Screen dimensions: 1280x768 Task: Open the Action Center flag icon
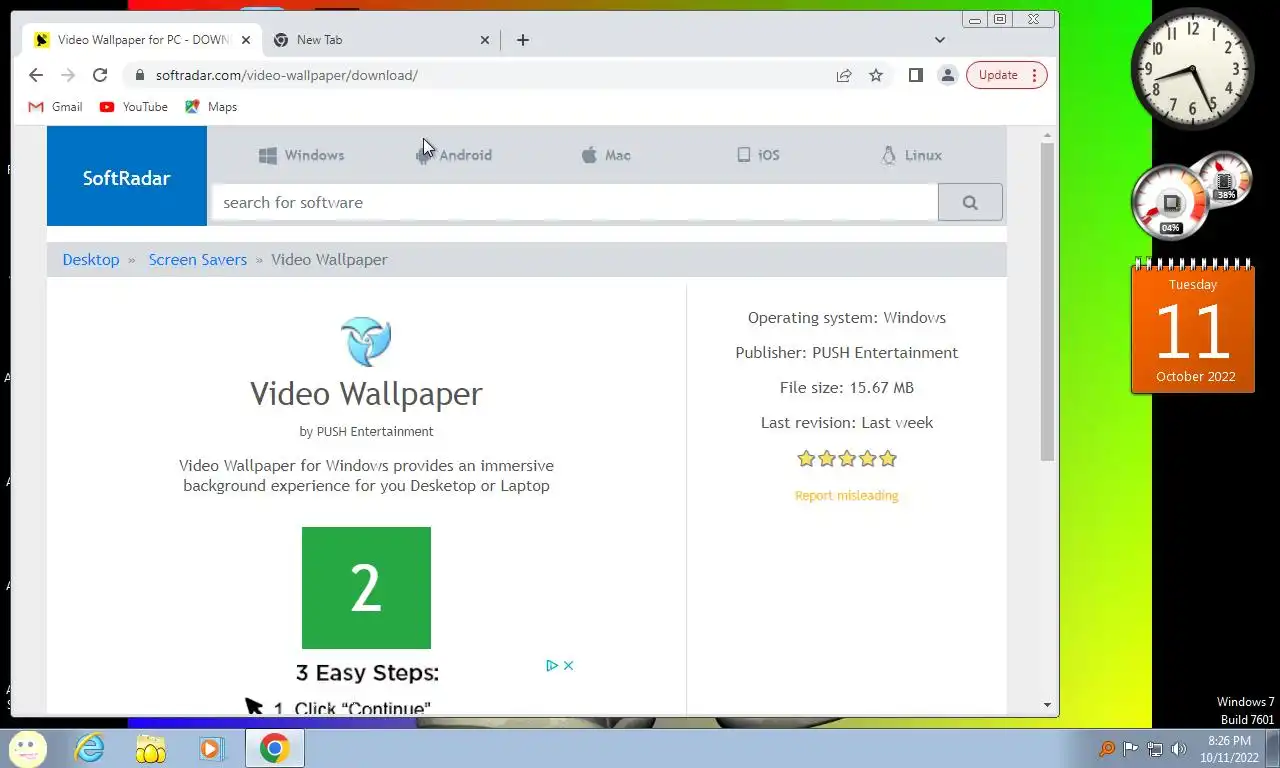(1131, 748)
